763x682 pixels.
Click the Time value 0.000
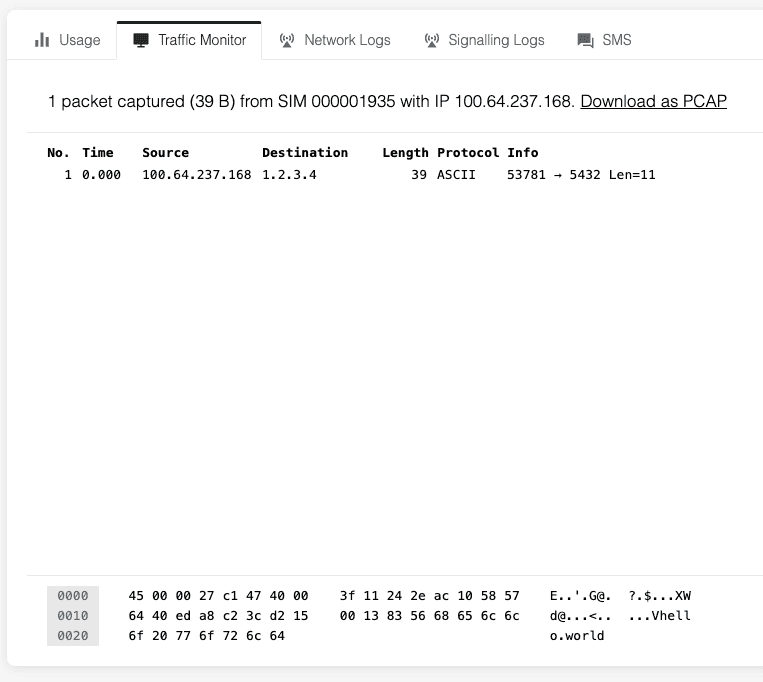[x=101, y=175]
